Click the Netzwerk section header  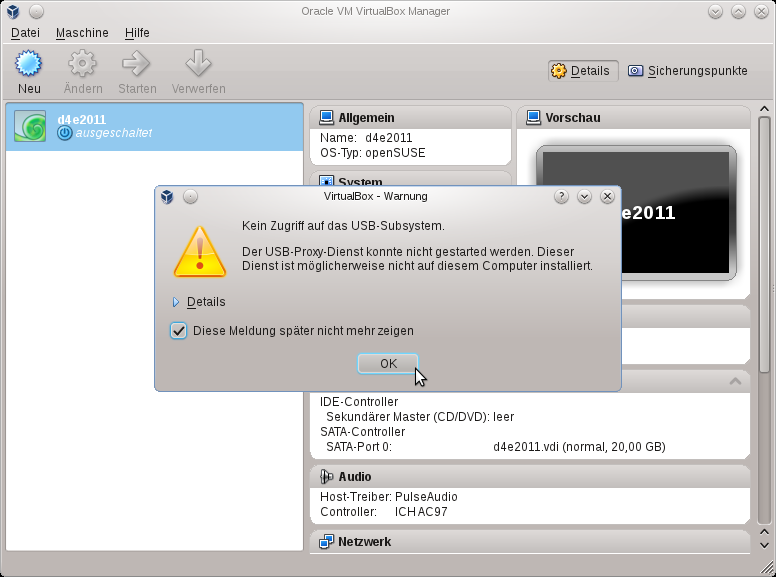(530, 542)
